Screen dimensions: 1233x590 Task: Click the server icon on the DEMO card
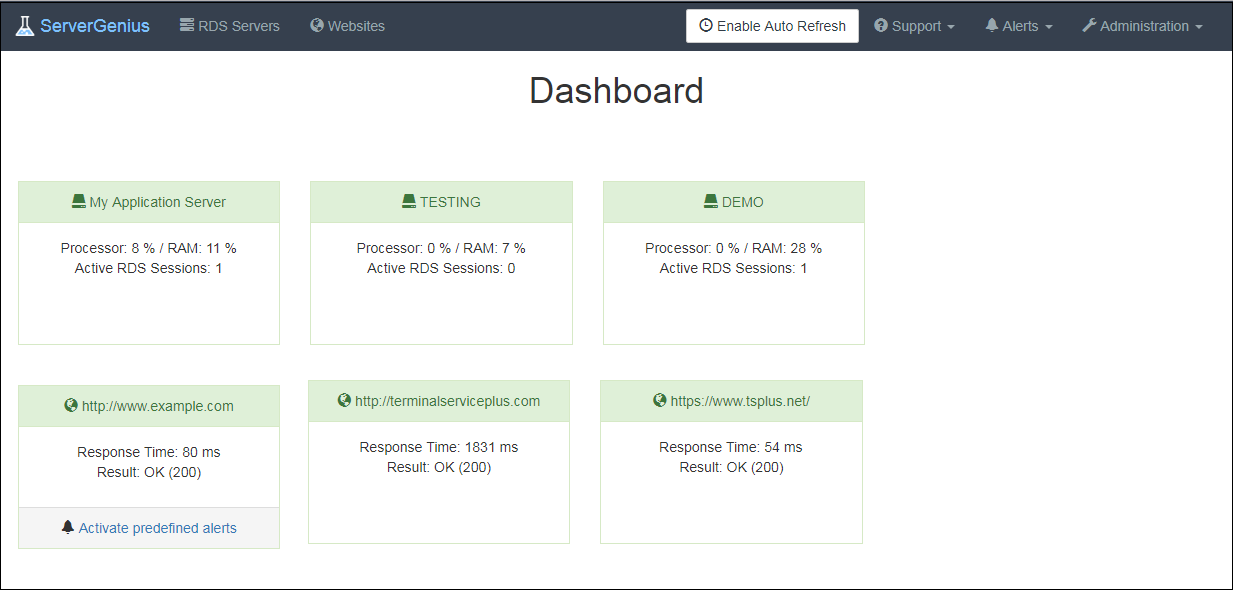(710, 200)
